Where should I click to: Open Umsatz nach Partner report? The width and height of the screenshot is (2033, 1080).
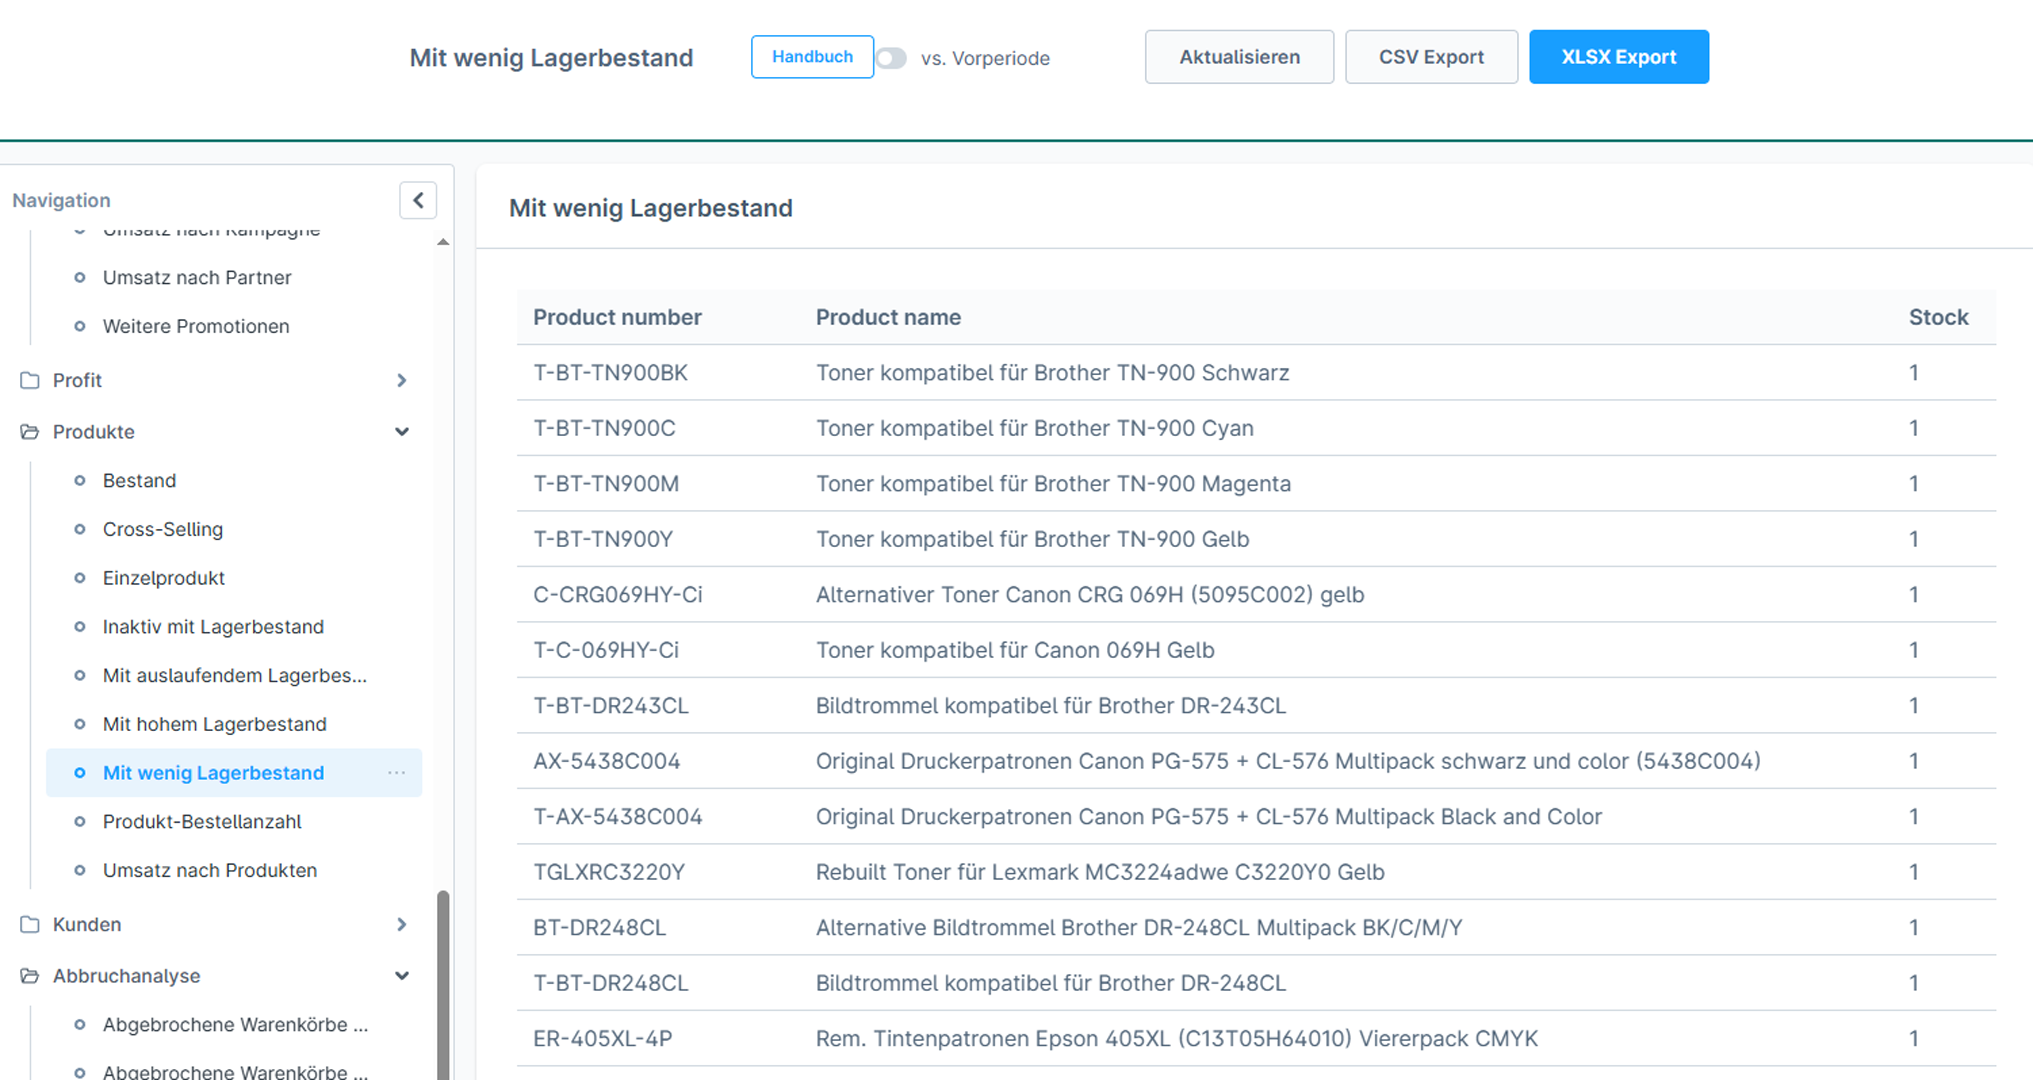197,277
